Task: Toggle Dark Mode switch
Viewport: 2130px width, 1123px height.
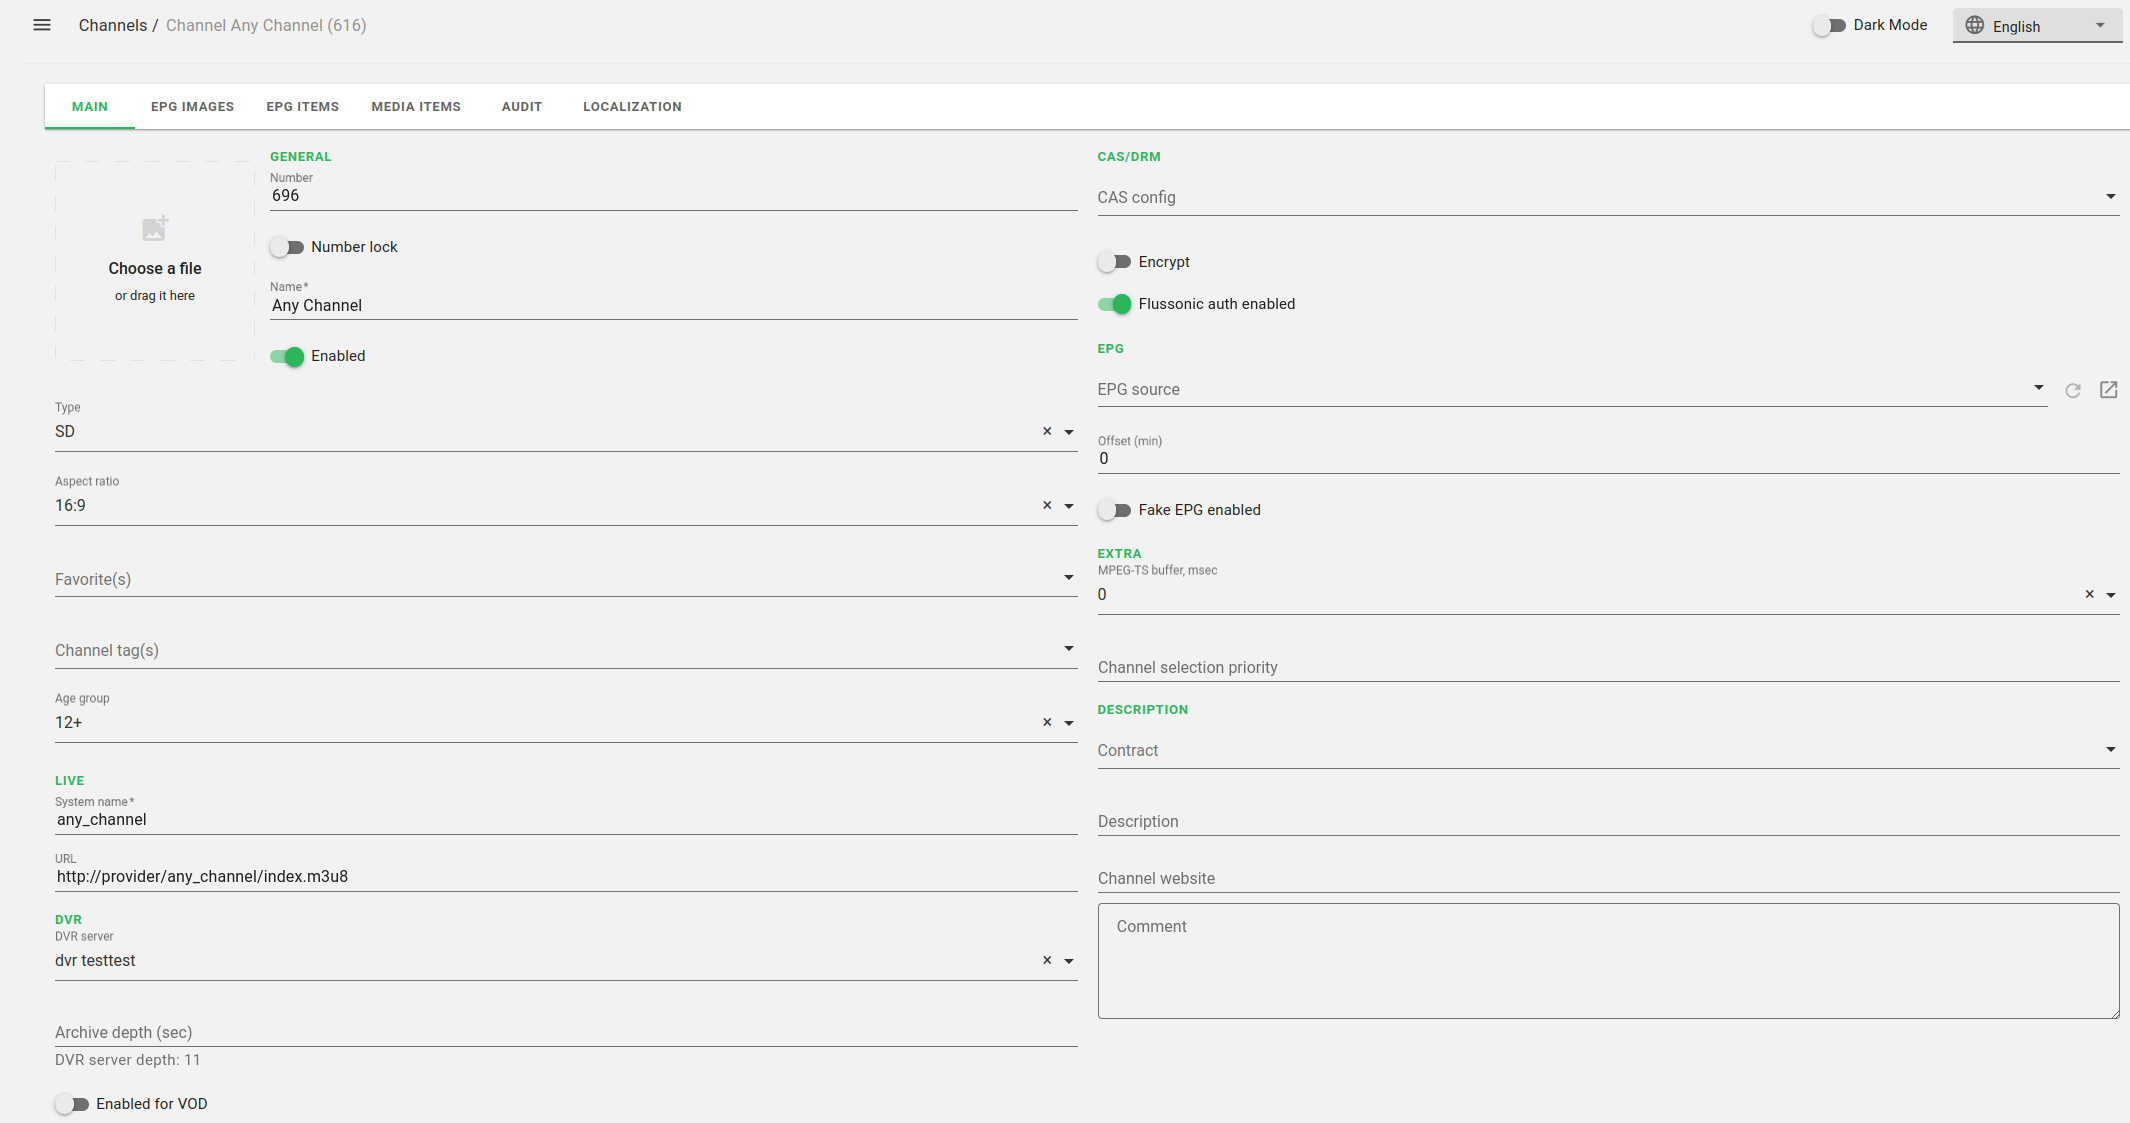Action: point(1829,26)
